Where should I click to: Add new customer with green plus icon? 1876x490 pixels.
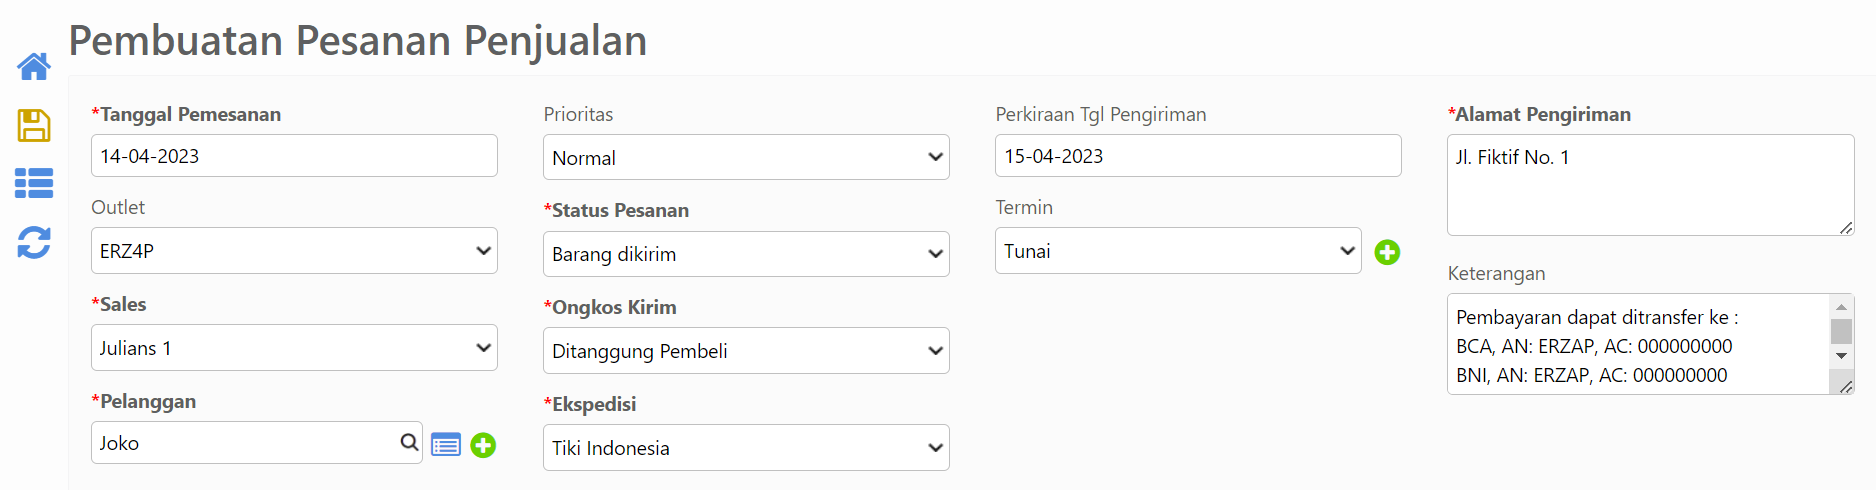tap(483, 445)
